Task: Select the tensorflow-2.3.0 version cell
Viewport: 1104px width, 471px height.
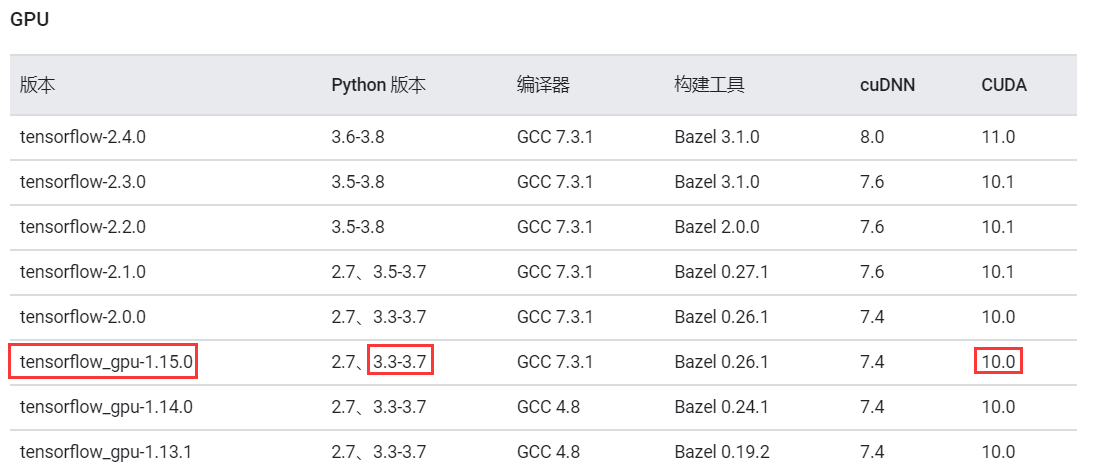Action: coord(83,182)
